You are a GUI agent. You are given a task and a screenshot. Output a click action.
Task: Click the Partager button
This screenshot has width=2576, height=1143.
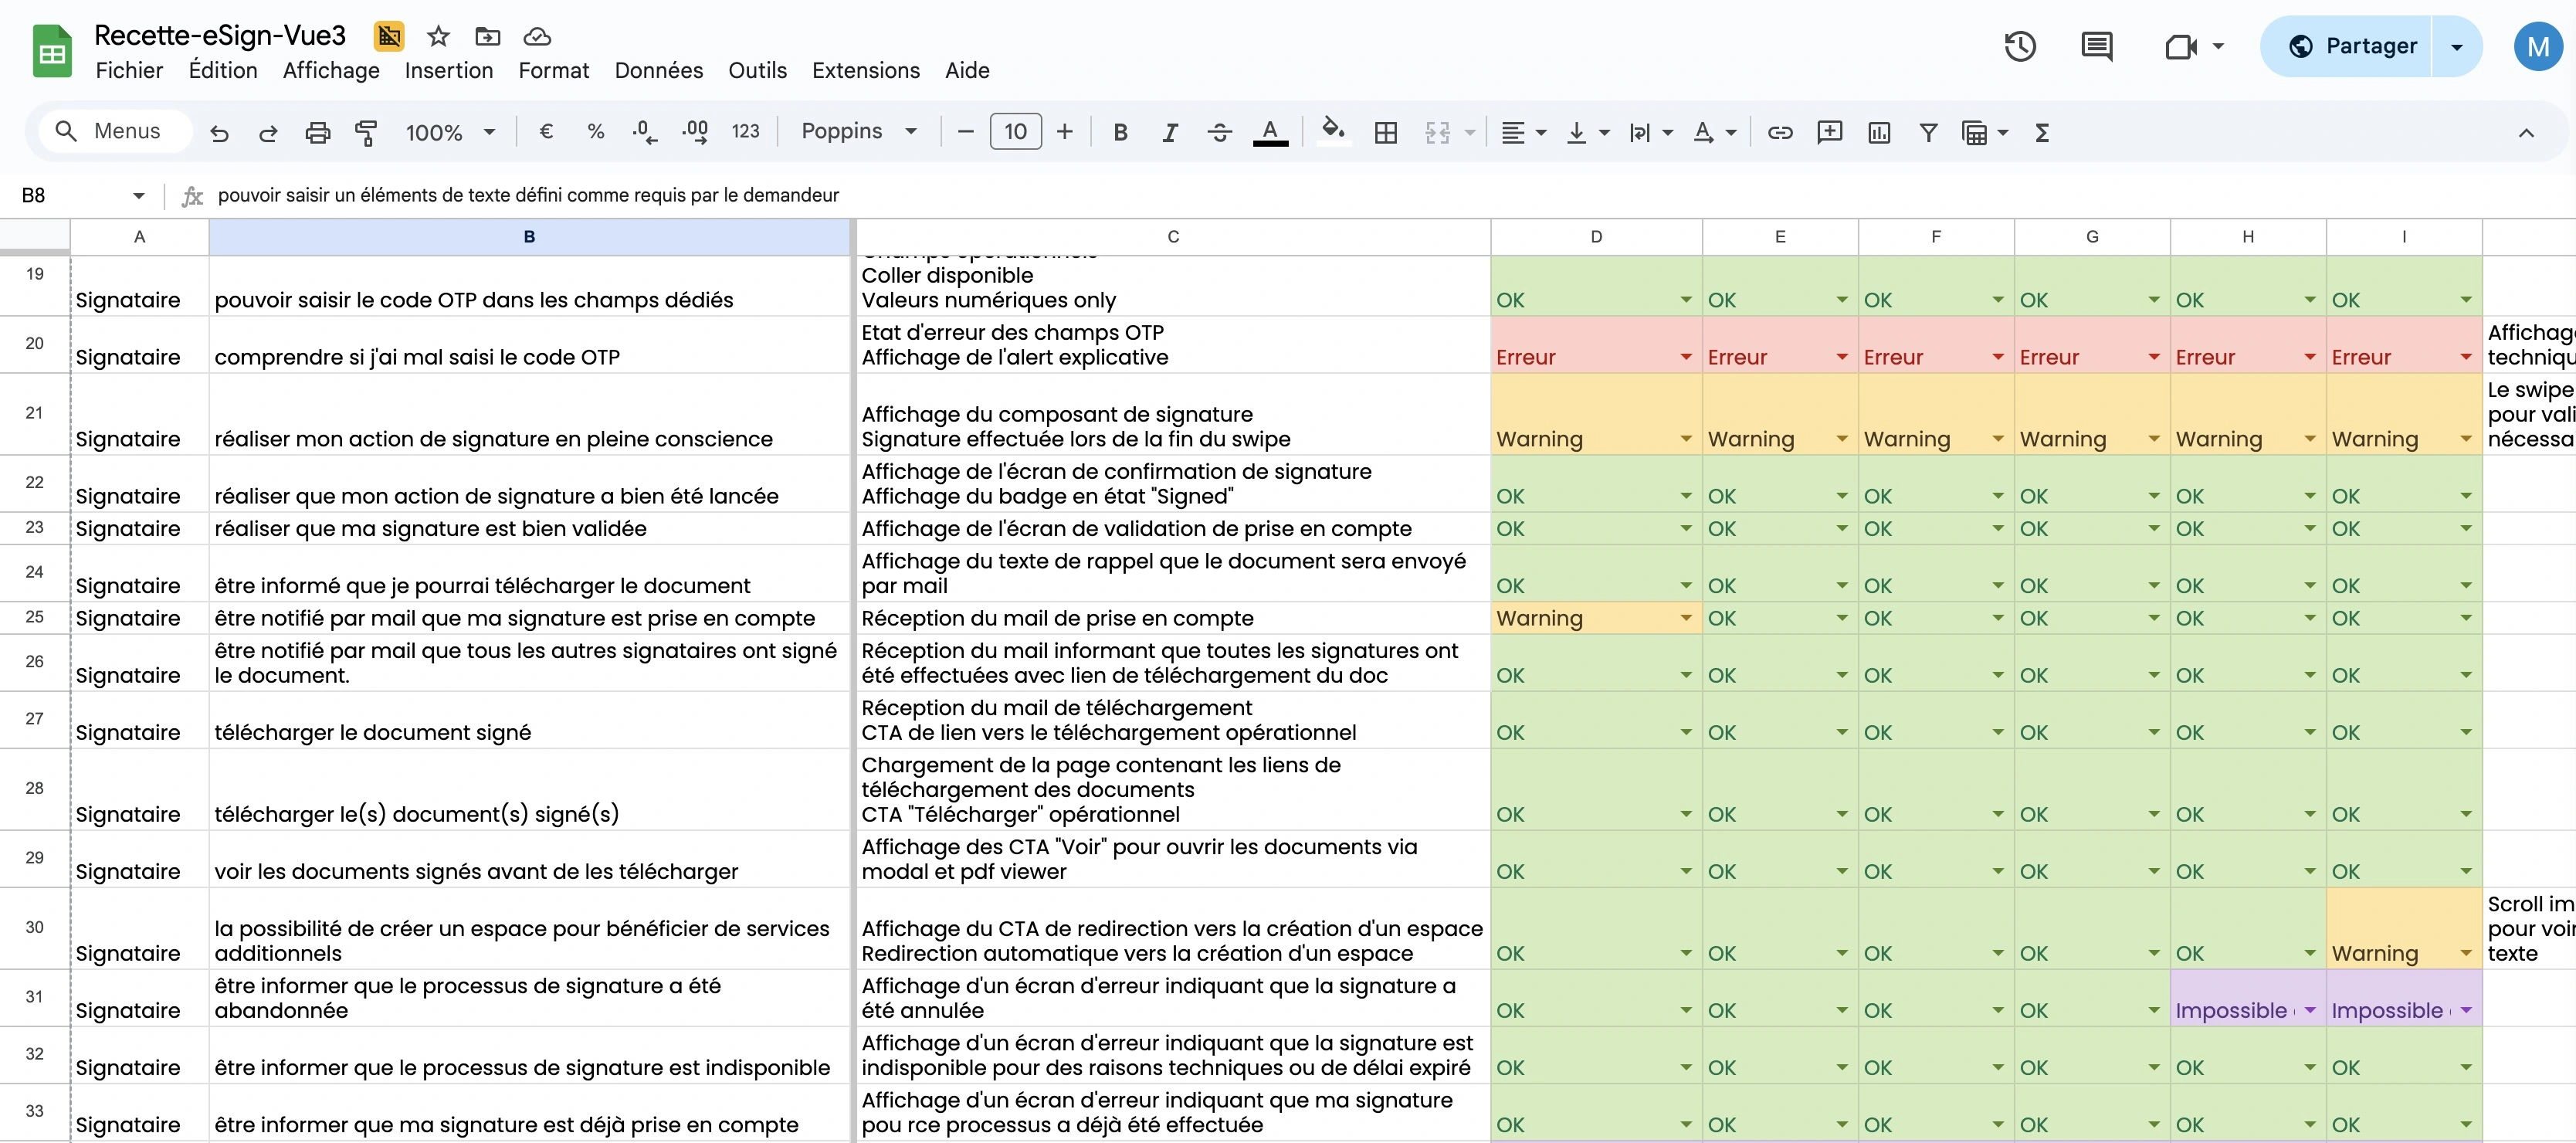[x=2372, y=46]
